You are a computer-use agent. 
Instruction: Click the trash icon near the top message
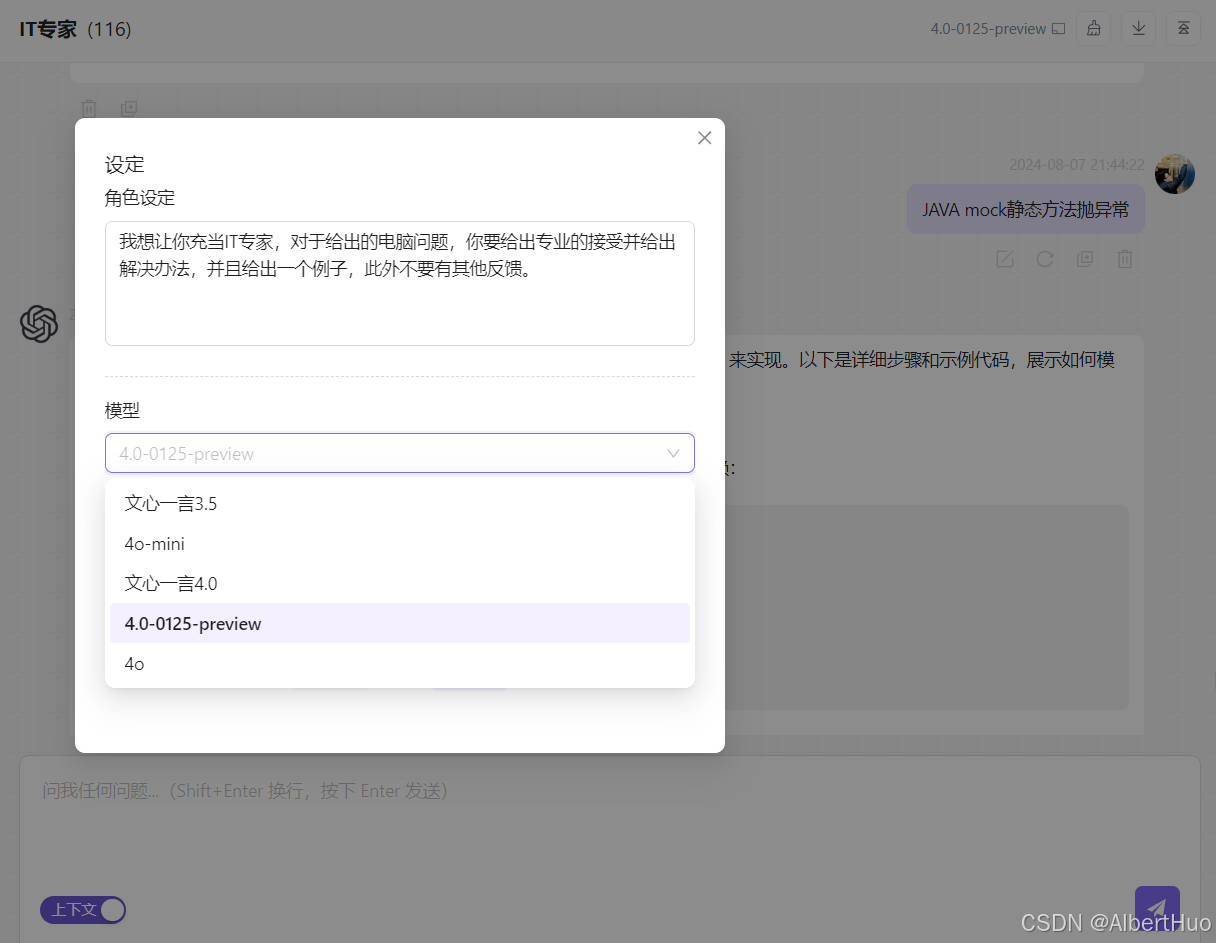click(x=89, y=108)
